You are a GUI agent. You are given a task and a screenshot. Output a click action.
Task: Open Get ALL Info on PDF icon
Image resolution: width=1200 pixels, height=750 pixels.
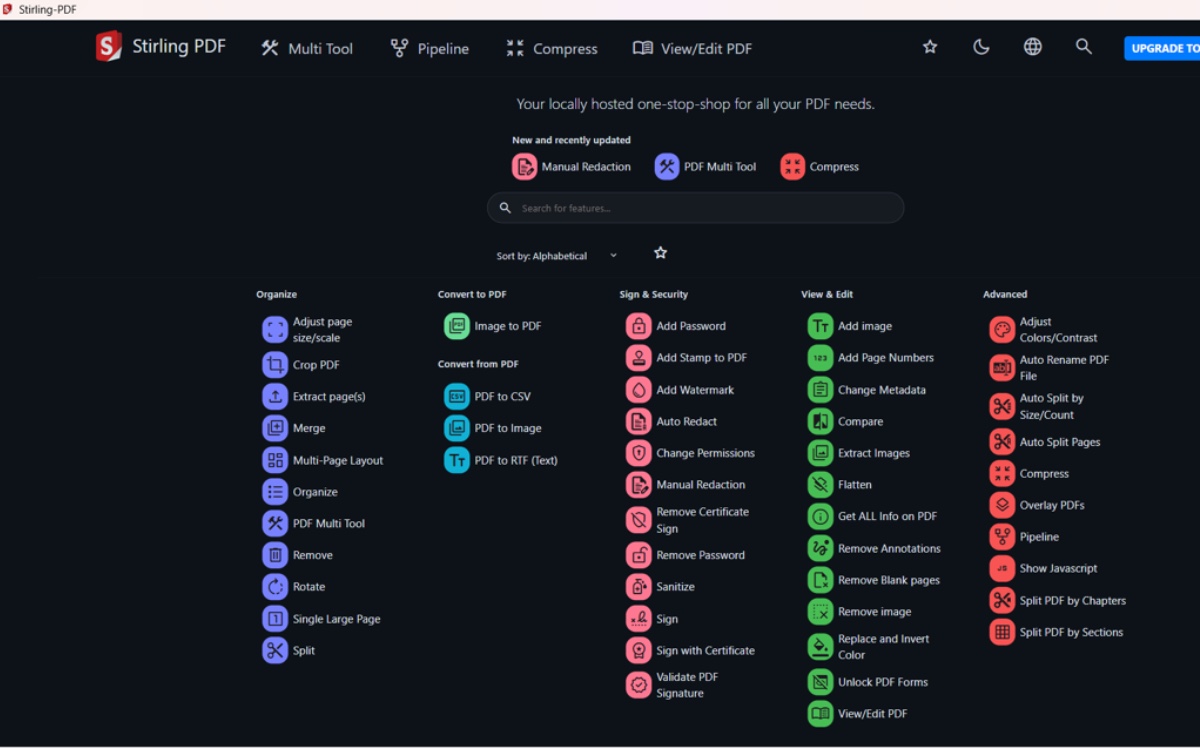tap(820, 517)
